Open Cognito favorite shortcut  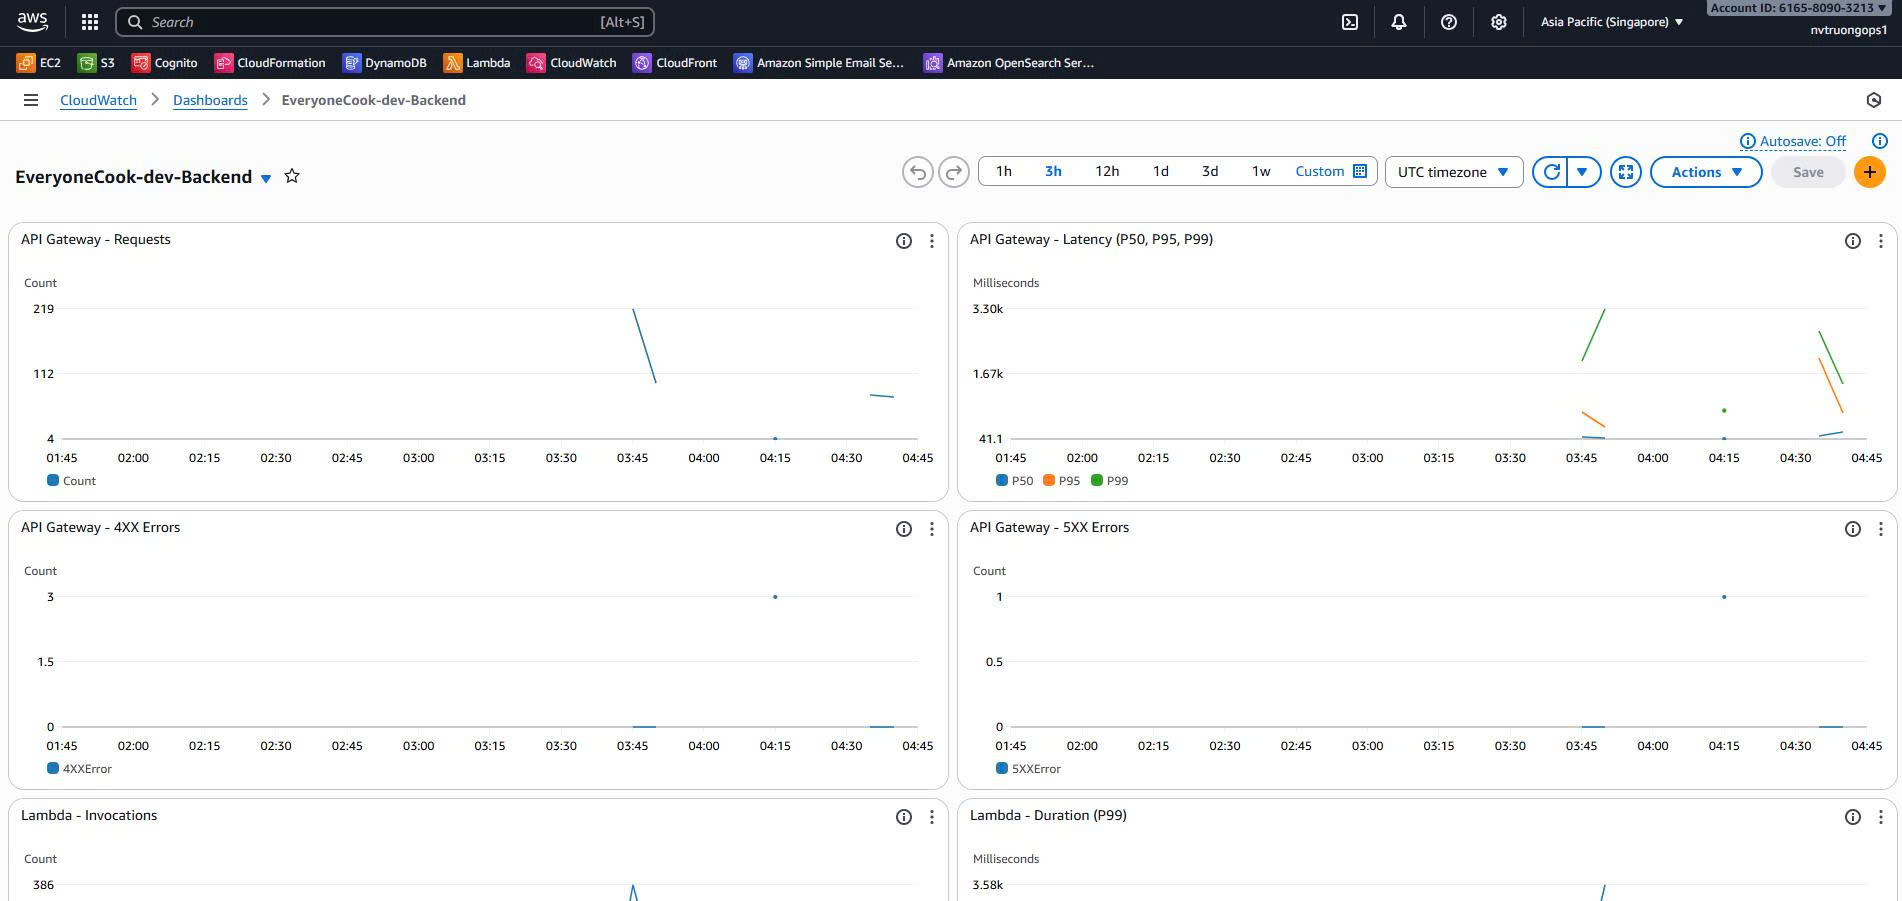tap(165, 63)
